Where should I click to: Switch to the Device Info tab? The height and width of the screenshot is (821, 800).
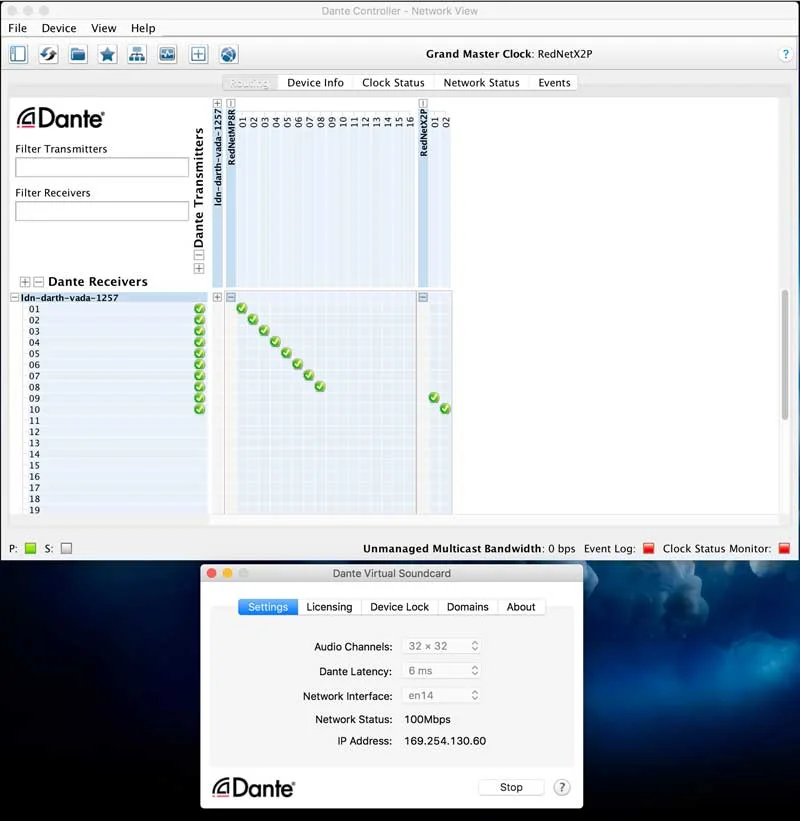click(315, 83)
